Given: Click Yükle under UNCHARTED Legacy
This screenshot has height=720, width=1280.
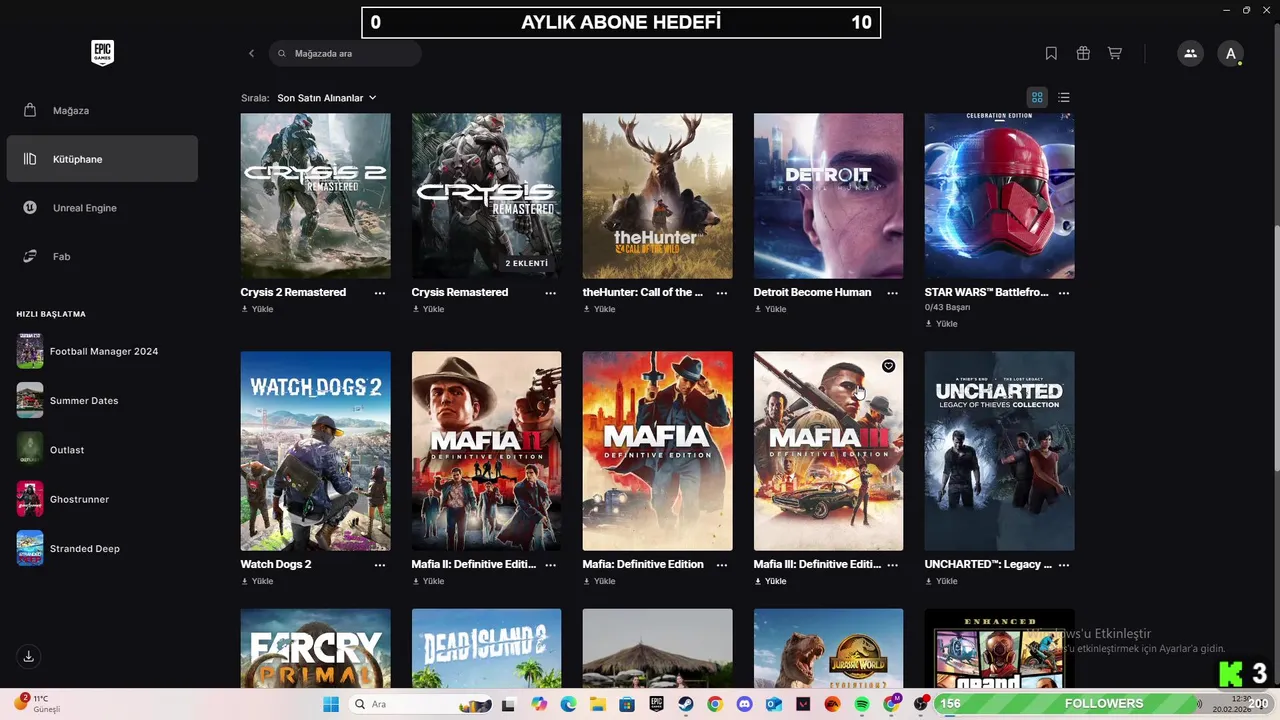Looking at the screenshot, I should [x=941, y=581].
